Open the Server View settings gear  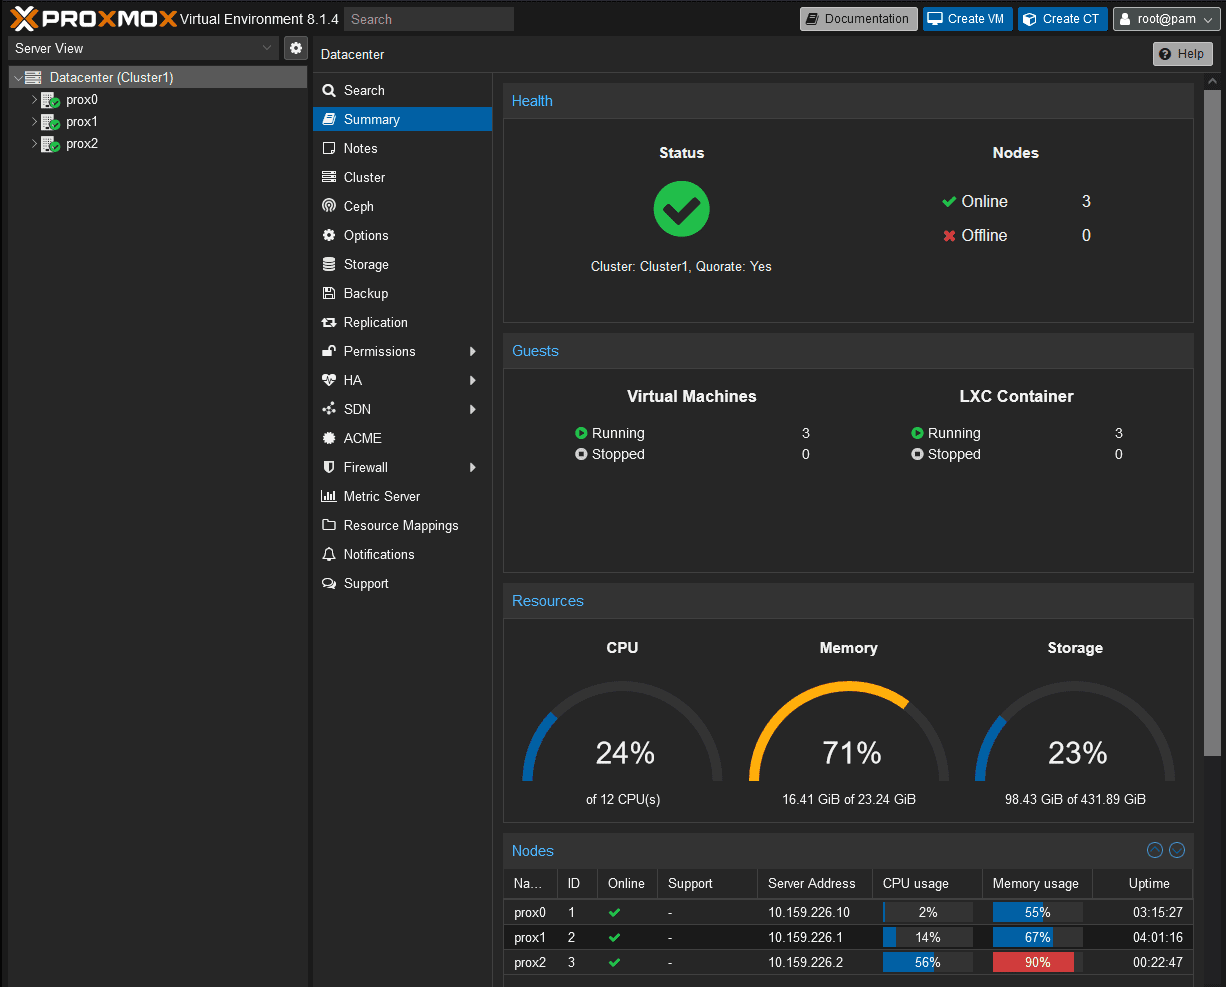[296, 48]
